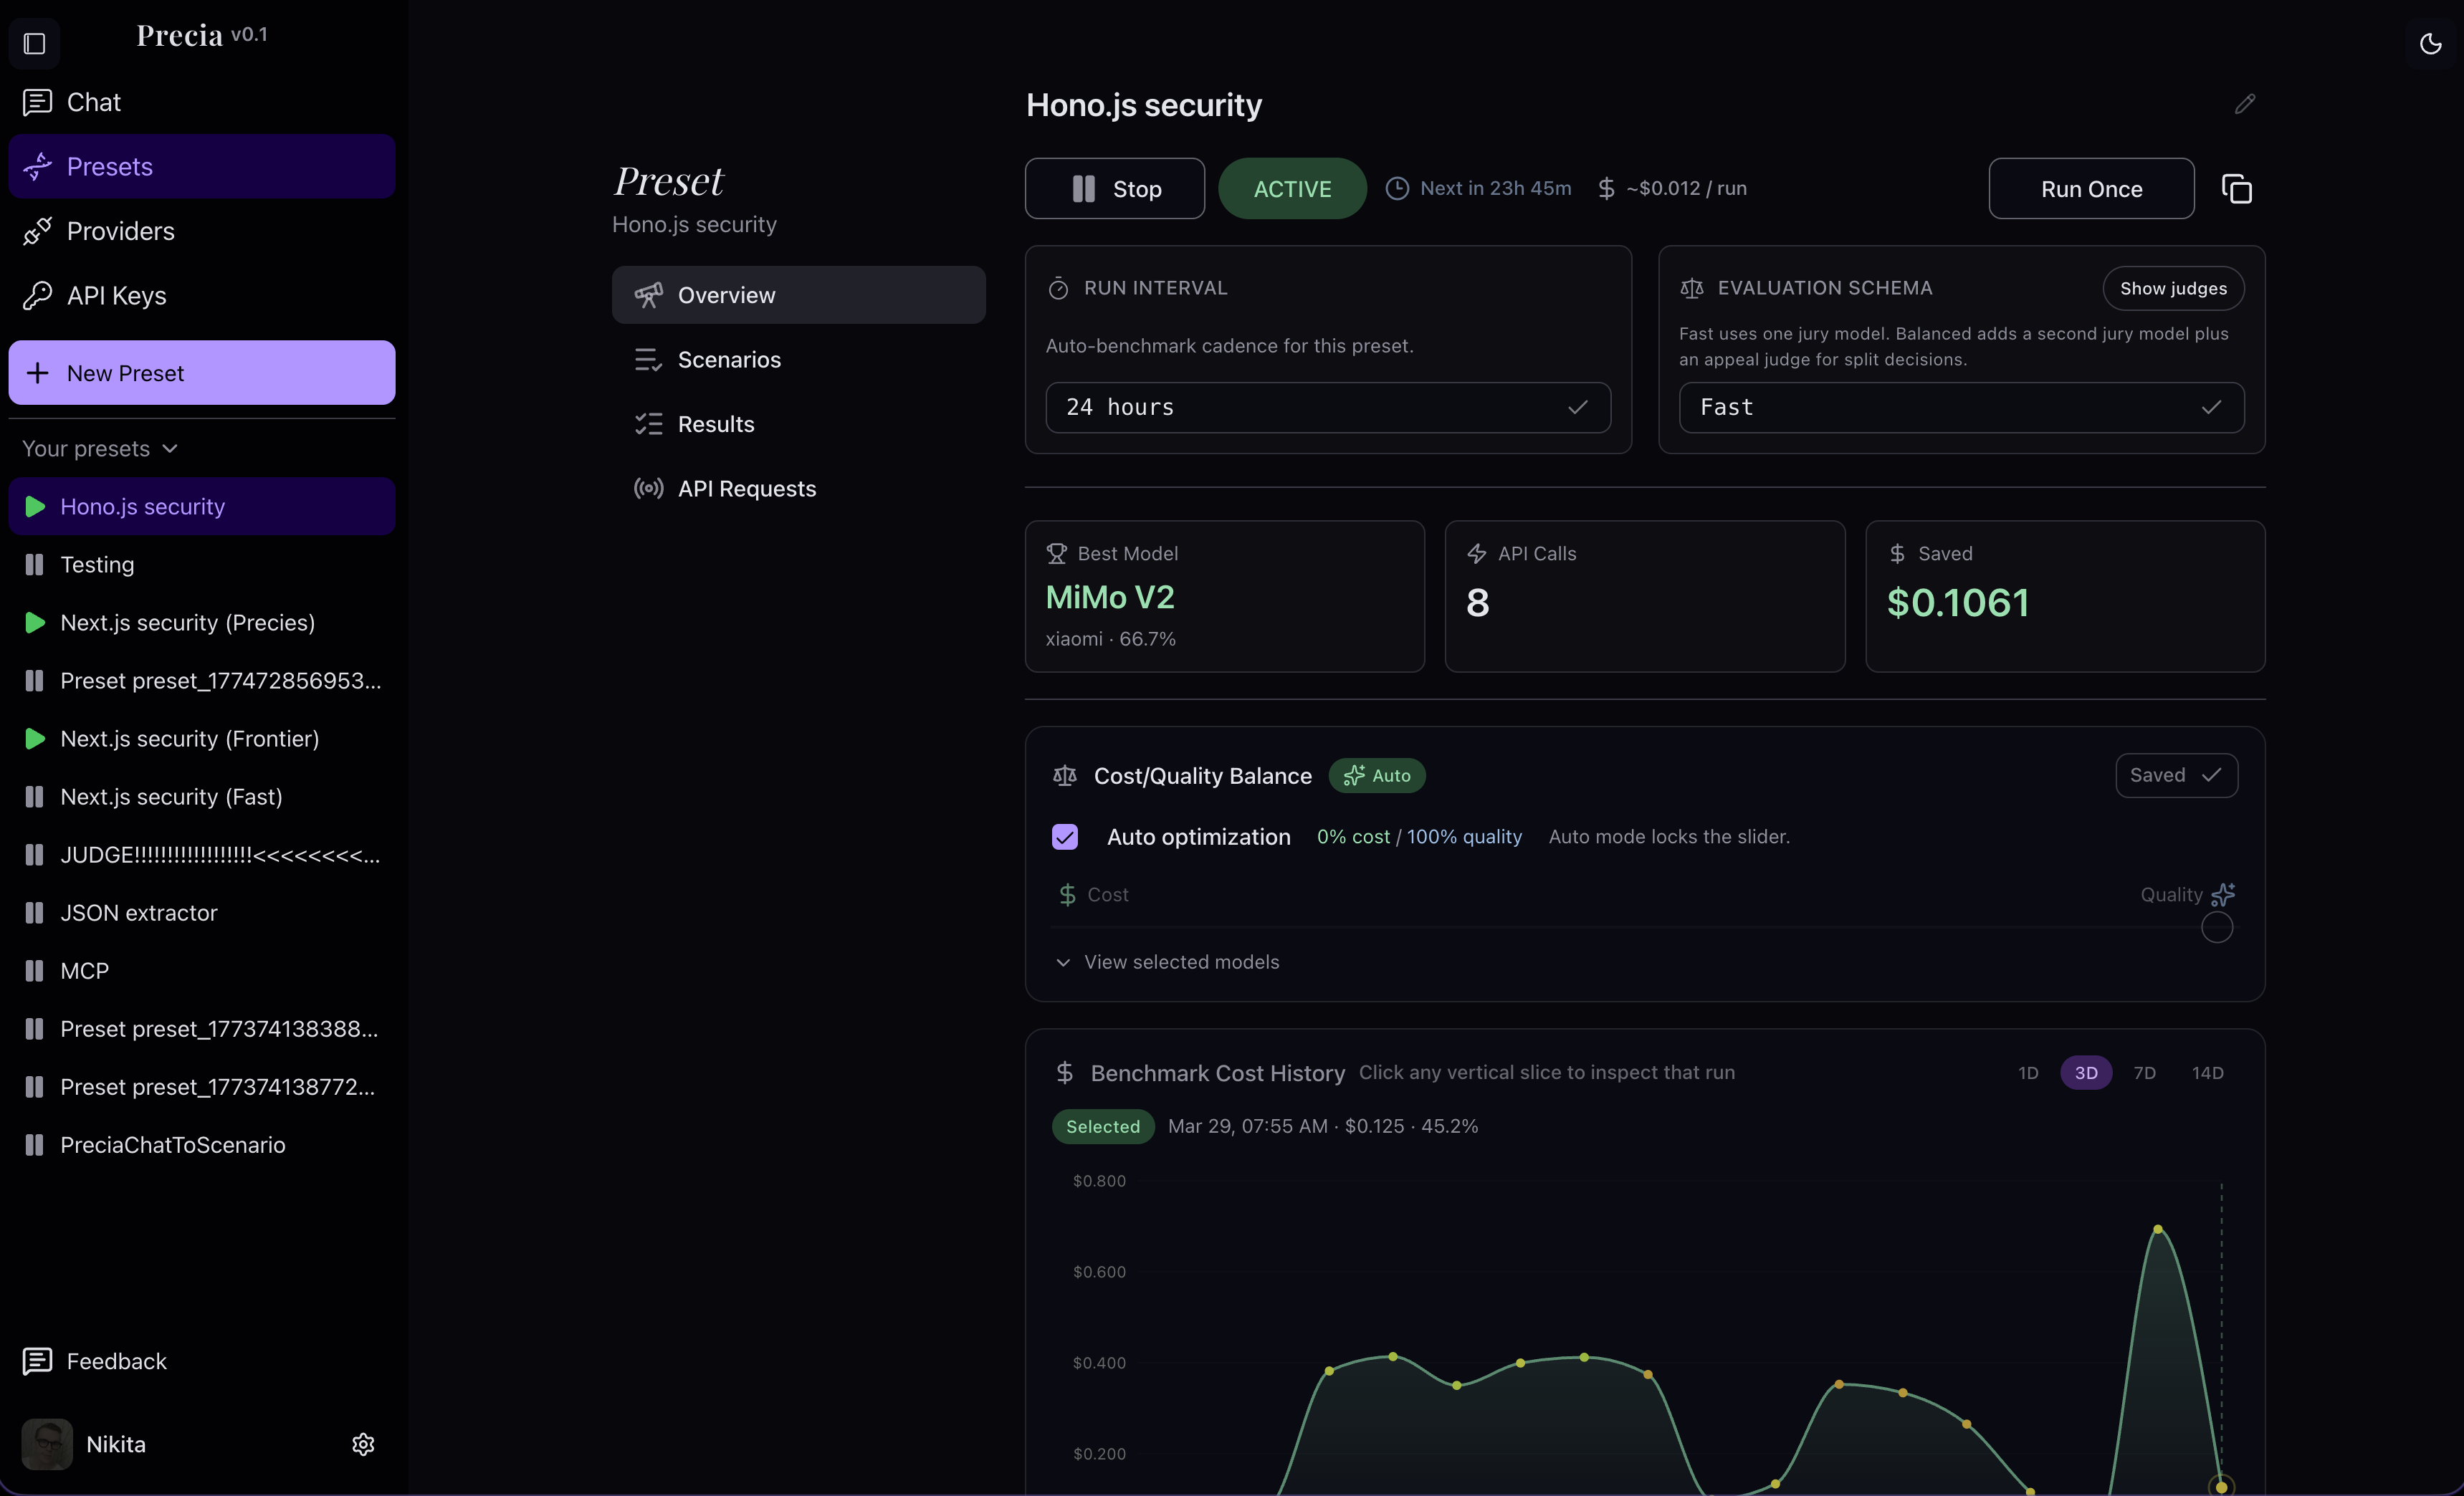Open the Fast evaluation schema dropdown
The width and height of the screenshot is (2464, 1496).
[1960, 407]
